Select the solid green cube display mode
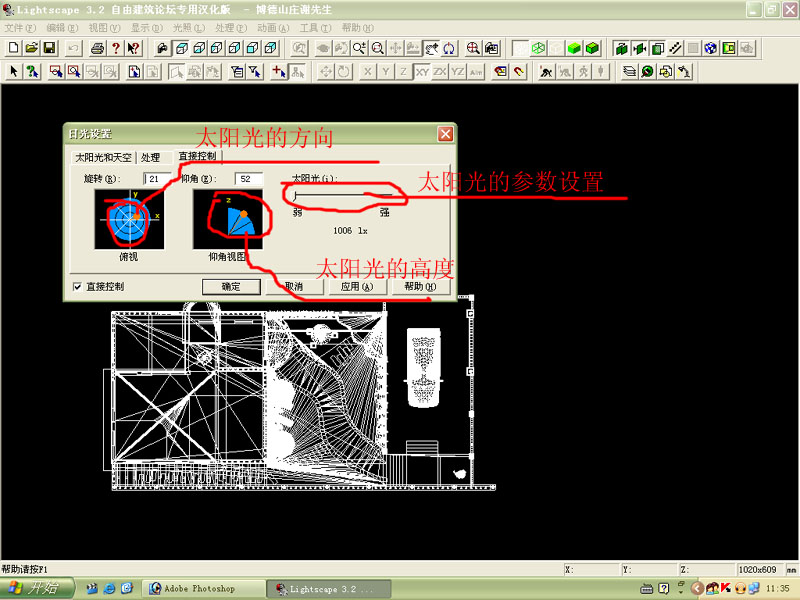Viewport: 800px width, 600px height. point(574,48)
